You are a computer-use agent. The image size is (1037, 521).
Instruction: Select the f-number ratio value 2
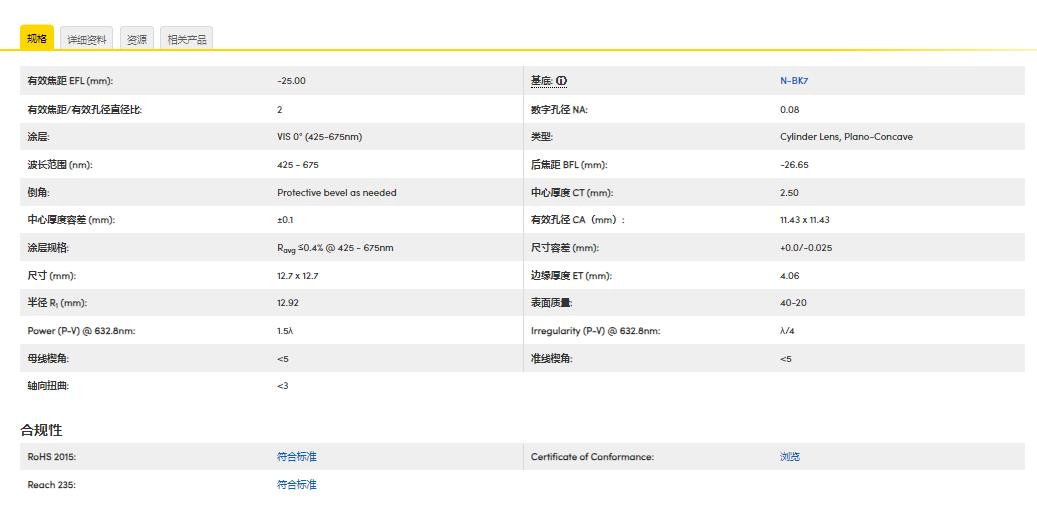[280, 110]
